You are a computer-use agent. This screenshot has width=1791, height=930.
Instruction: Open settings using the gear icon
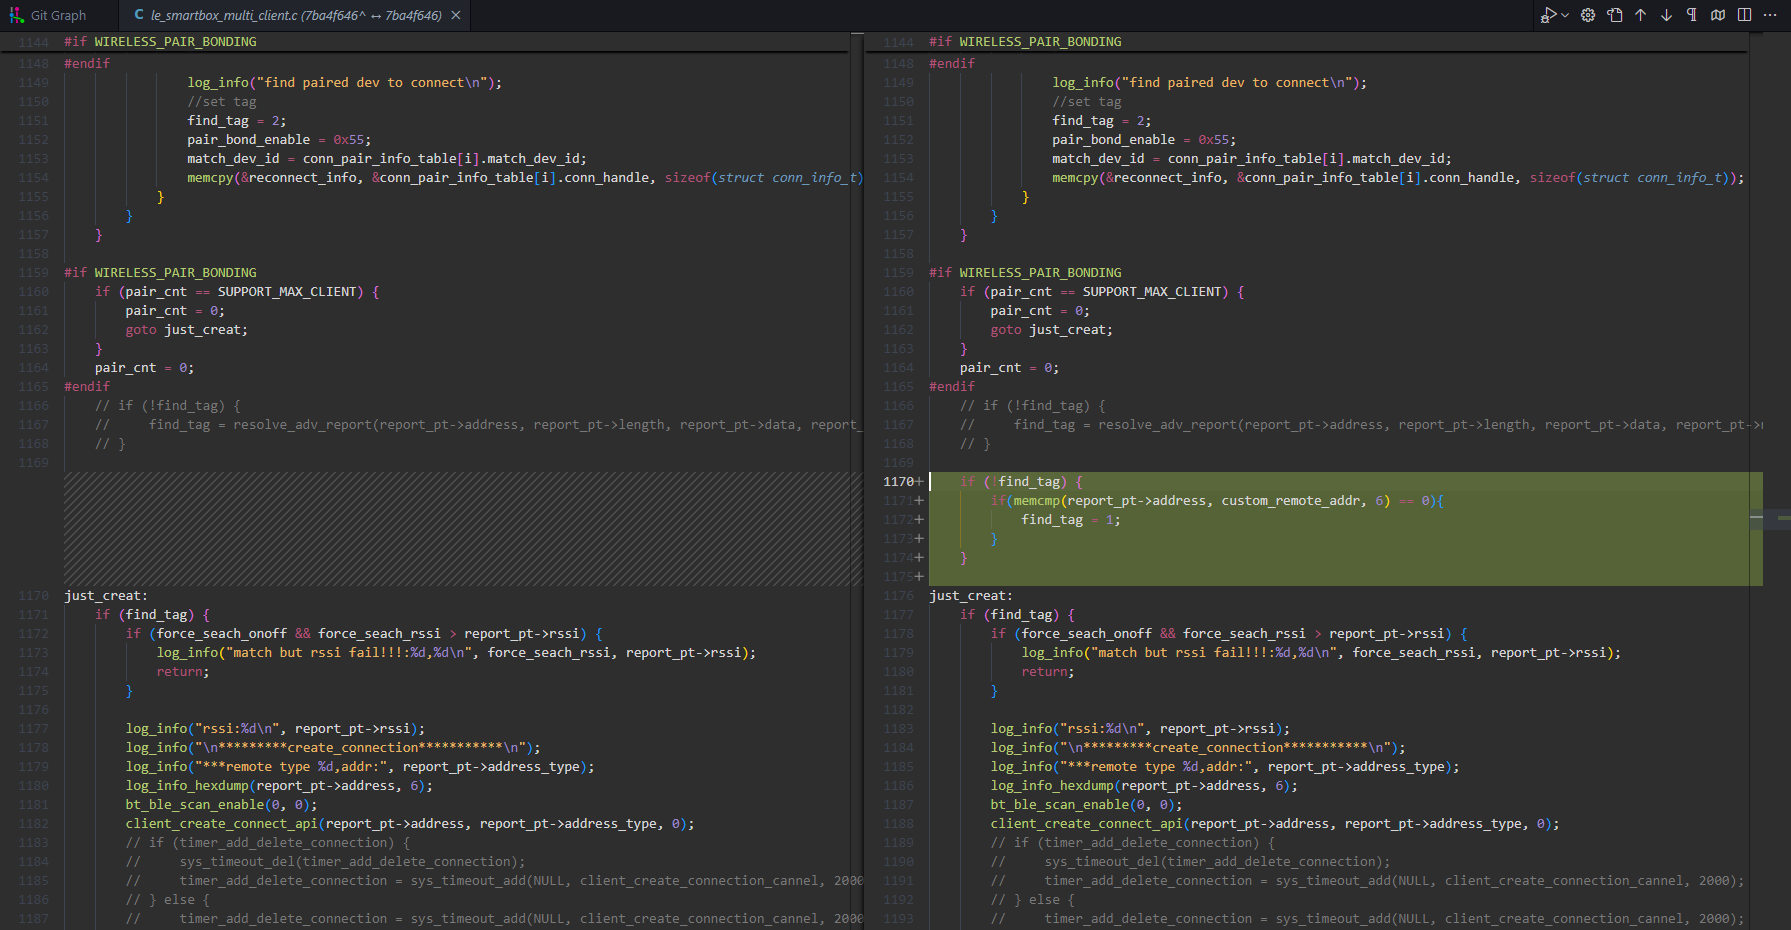point(1588,15)
